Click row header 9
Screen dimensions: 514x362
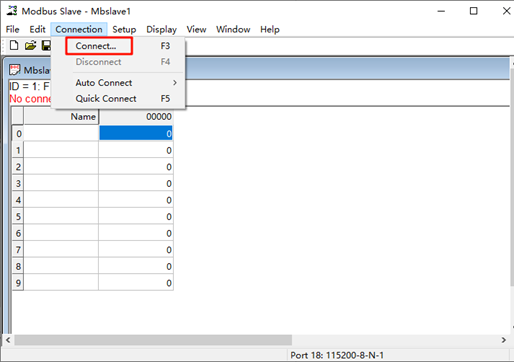(18, 283)
